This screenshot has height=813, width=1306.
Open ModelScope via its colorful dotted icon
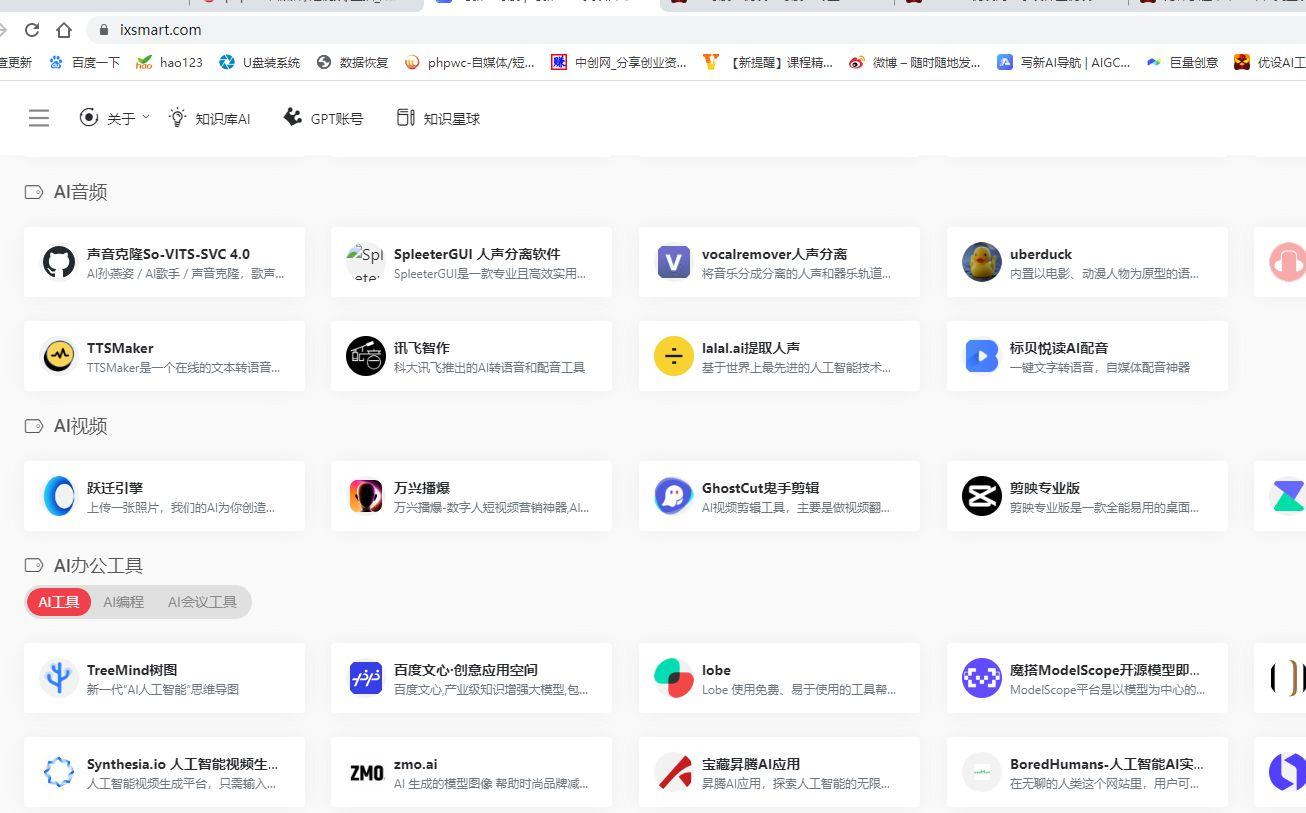coord(981,678)
